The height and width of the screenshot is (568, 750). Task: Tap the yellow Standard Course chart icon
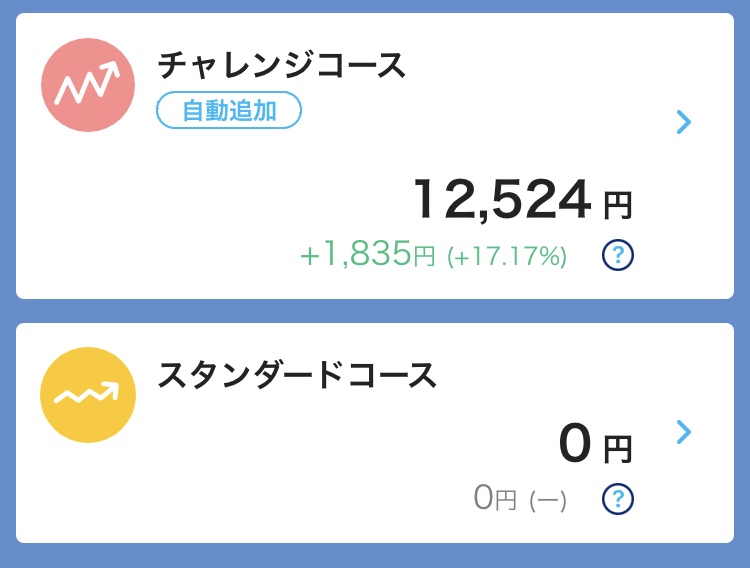pyautogui.click(x=88, y=395)
